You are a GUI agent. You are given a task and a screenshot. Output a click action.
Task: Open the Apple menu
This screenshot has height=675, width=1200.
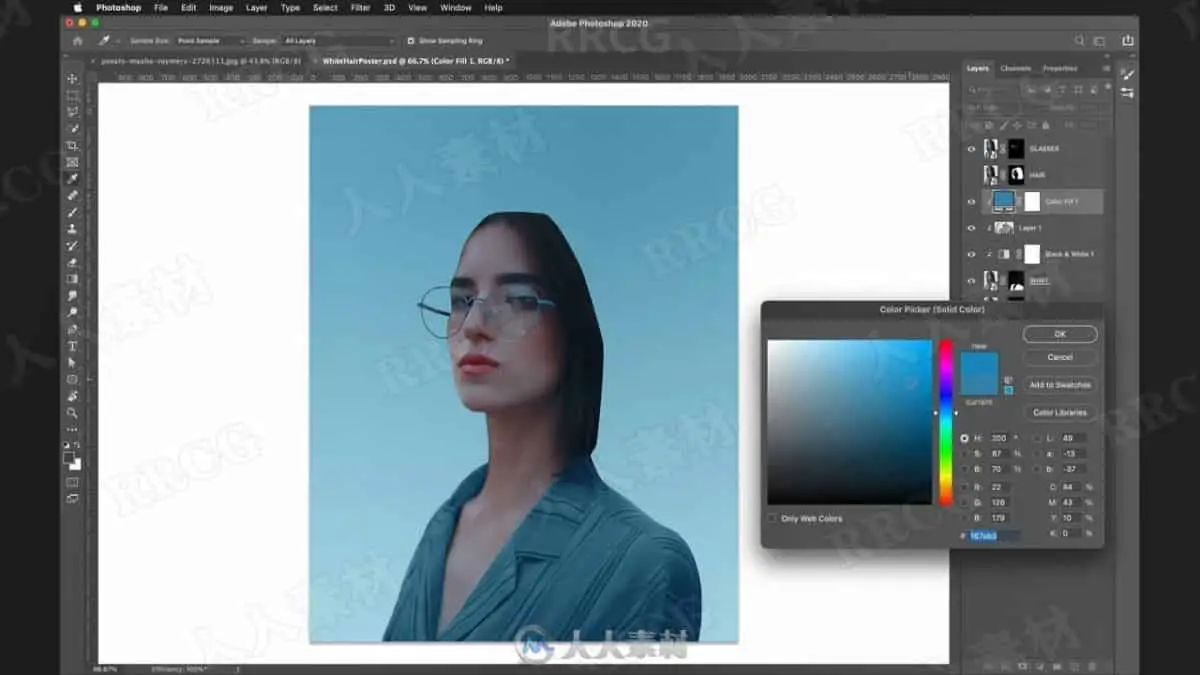pos(78,8)
